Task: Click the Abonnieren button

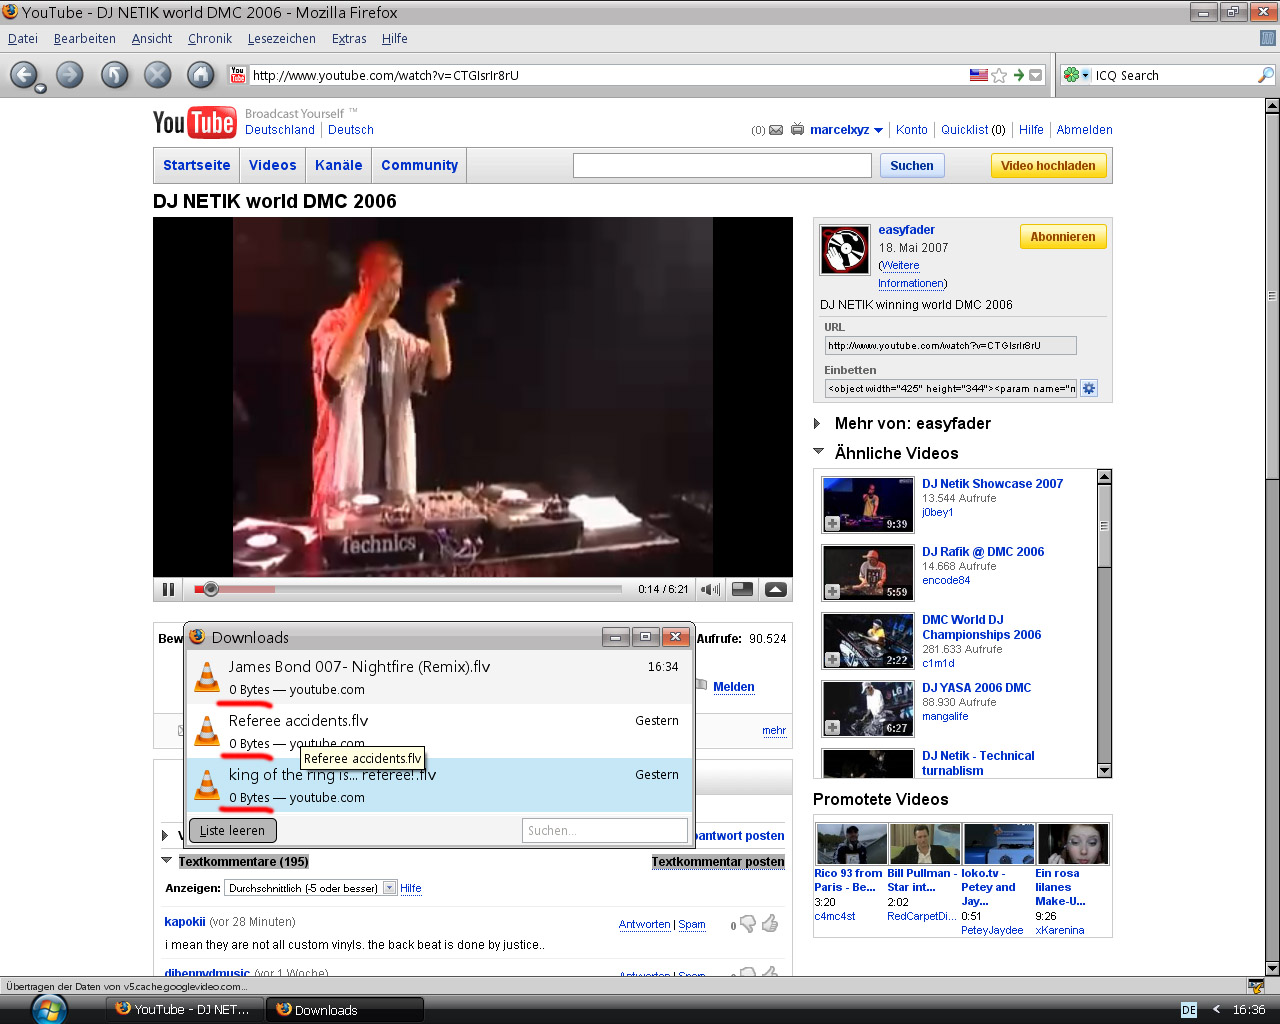Action: coord(1063,237)
